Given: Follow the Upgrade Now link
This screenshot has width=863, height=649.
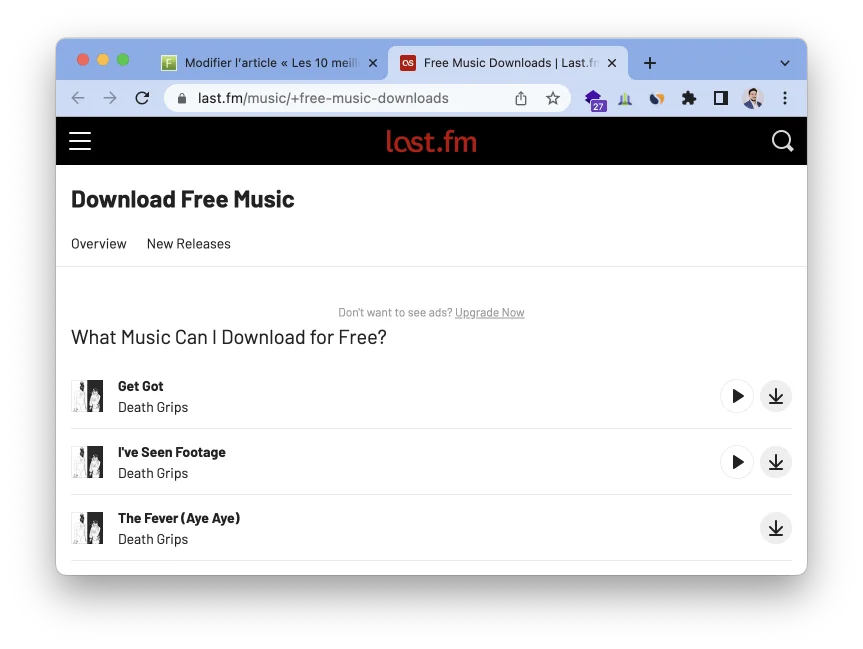Looking at the screenshot, I should click(x=489, y=313).
